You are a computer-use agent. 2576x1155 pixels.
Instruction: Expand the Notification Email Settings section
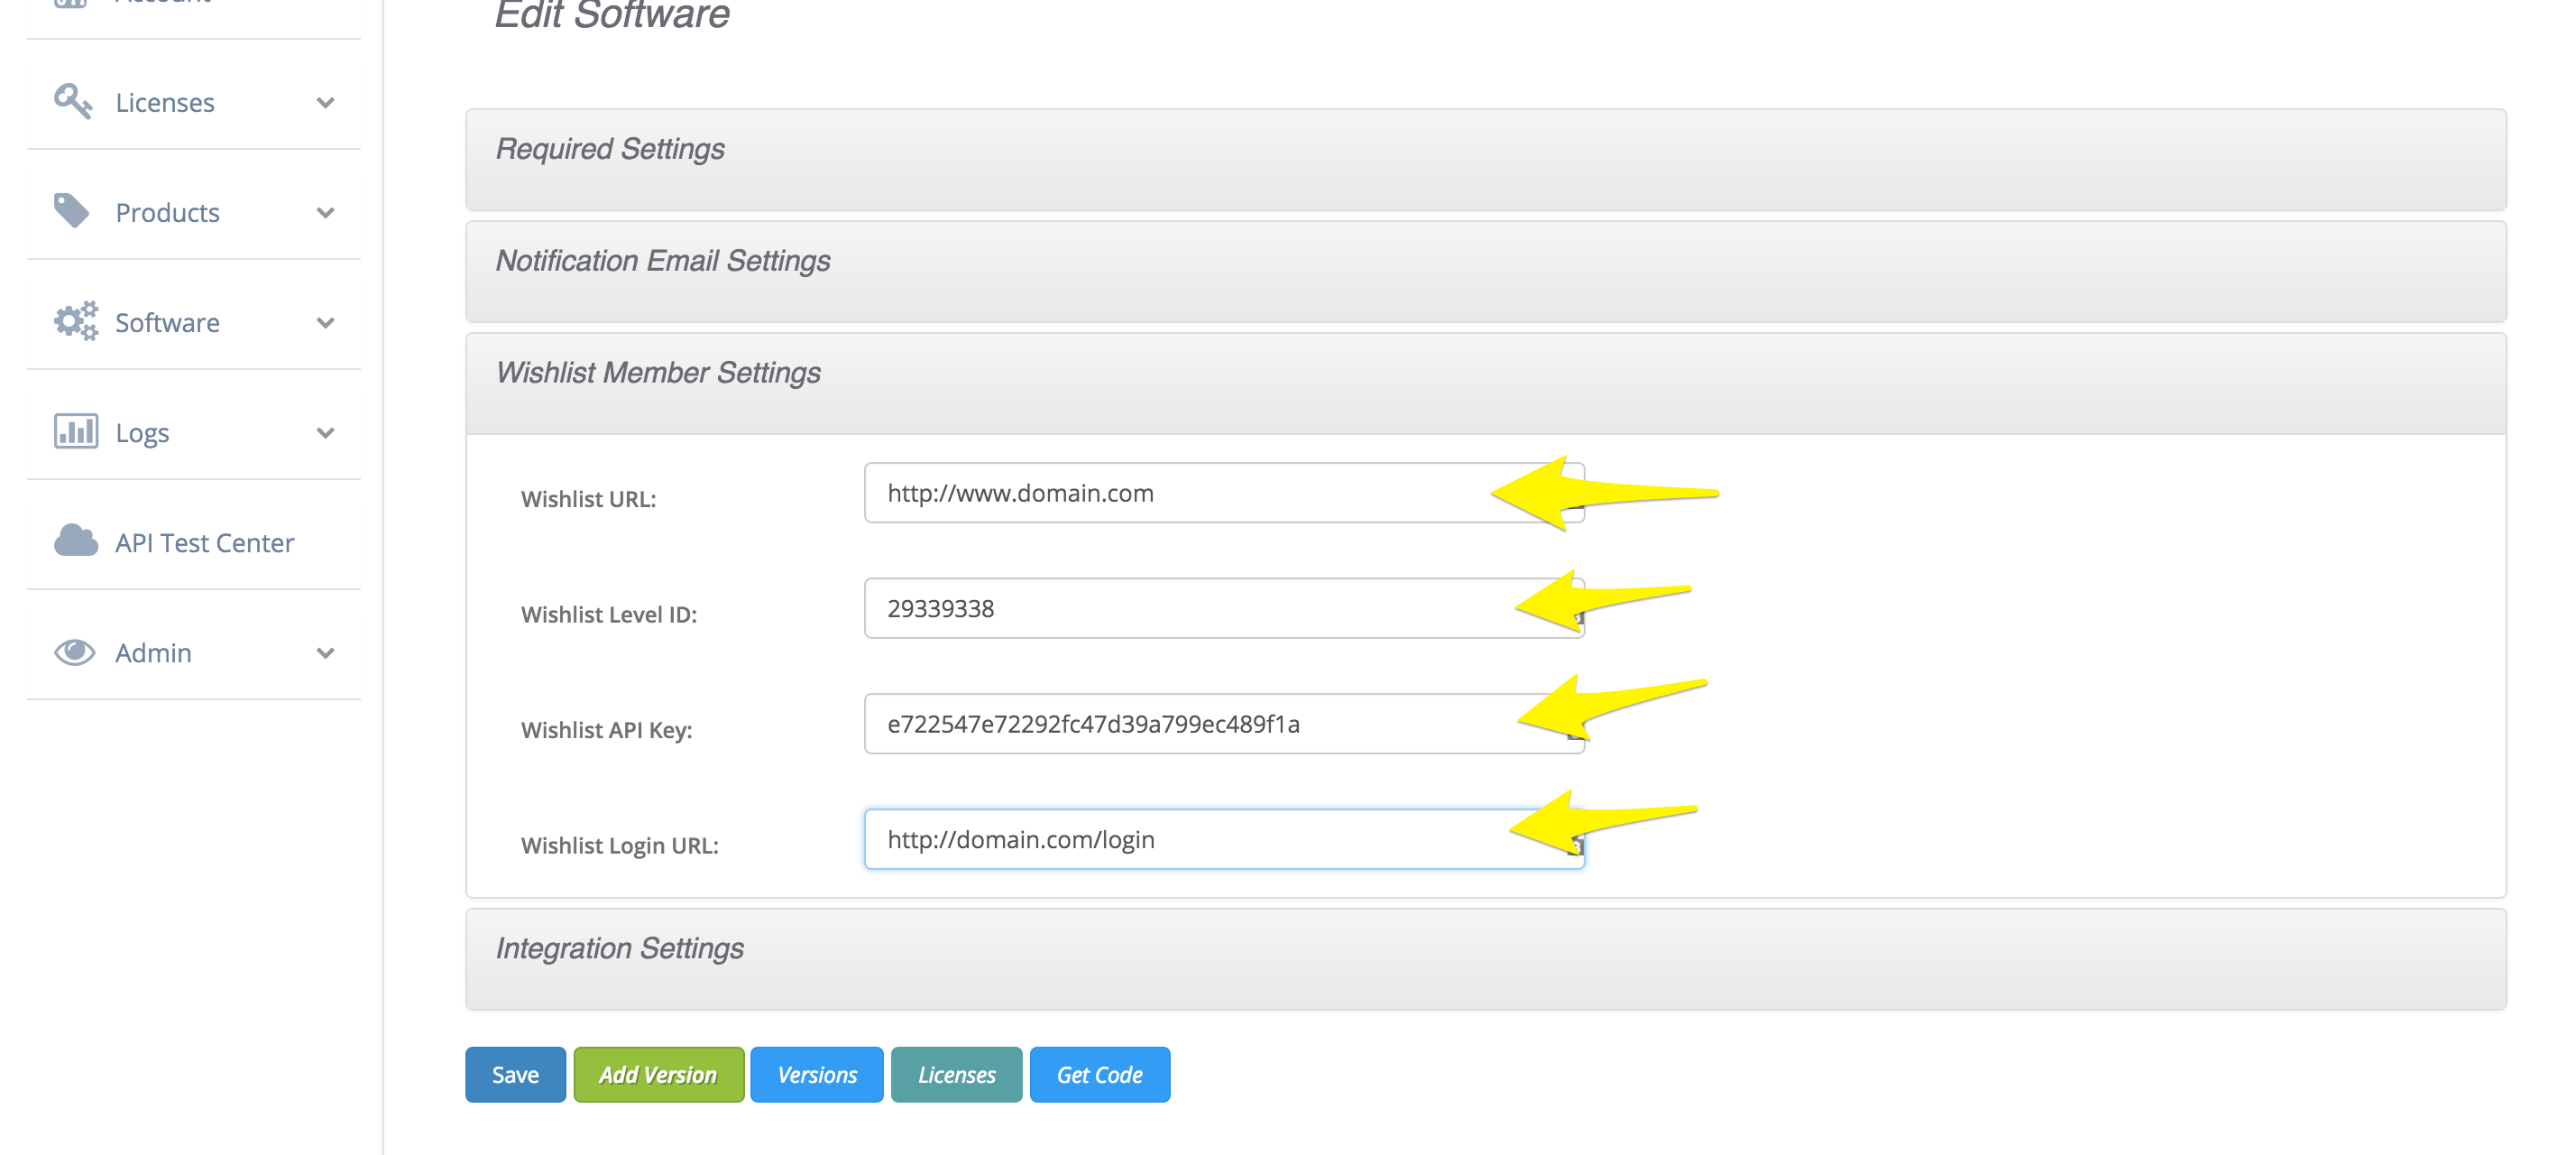1486,272
